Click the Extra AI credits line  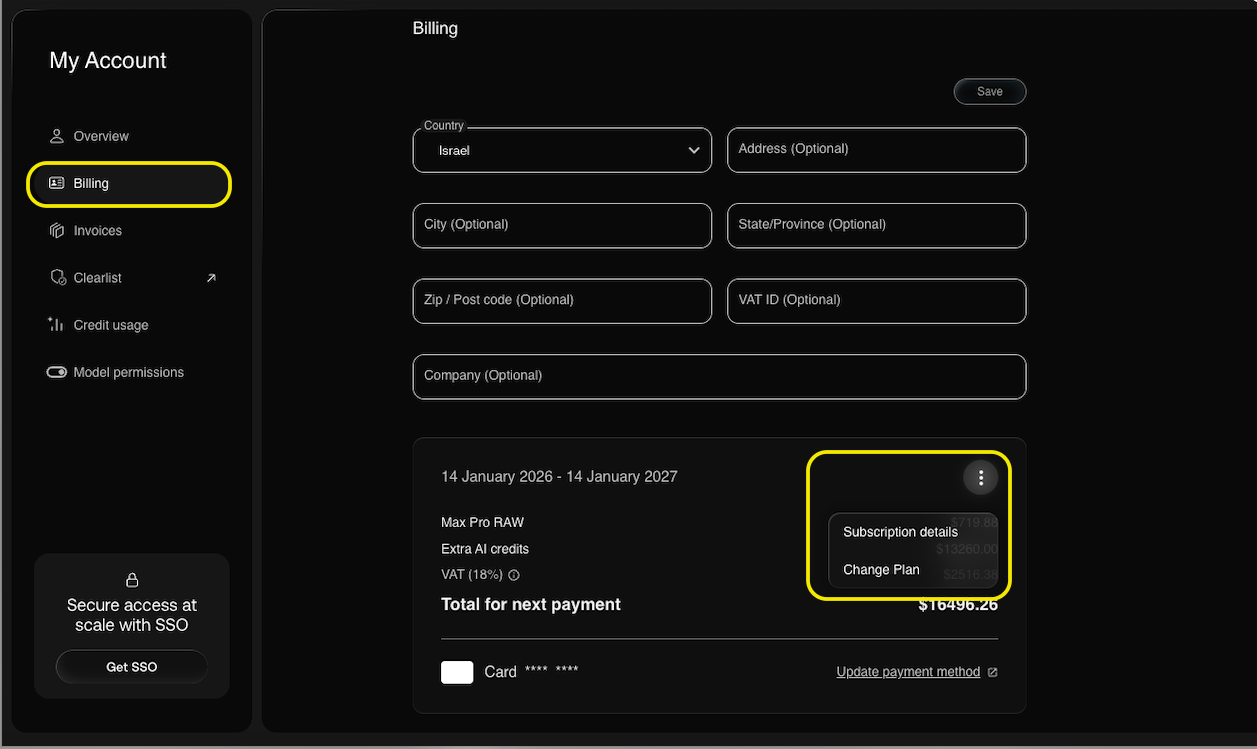click(x=485, y=549)
